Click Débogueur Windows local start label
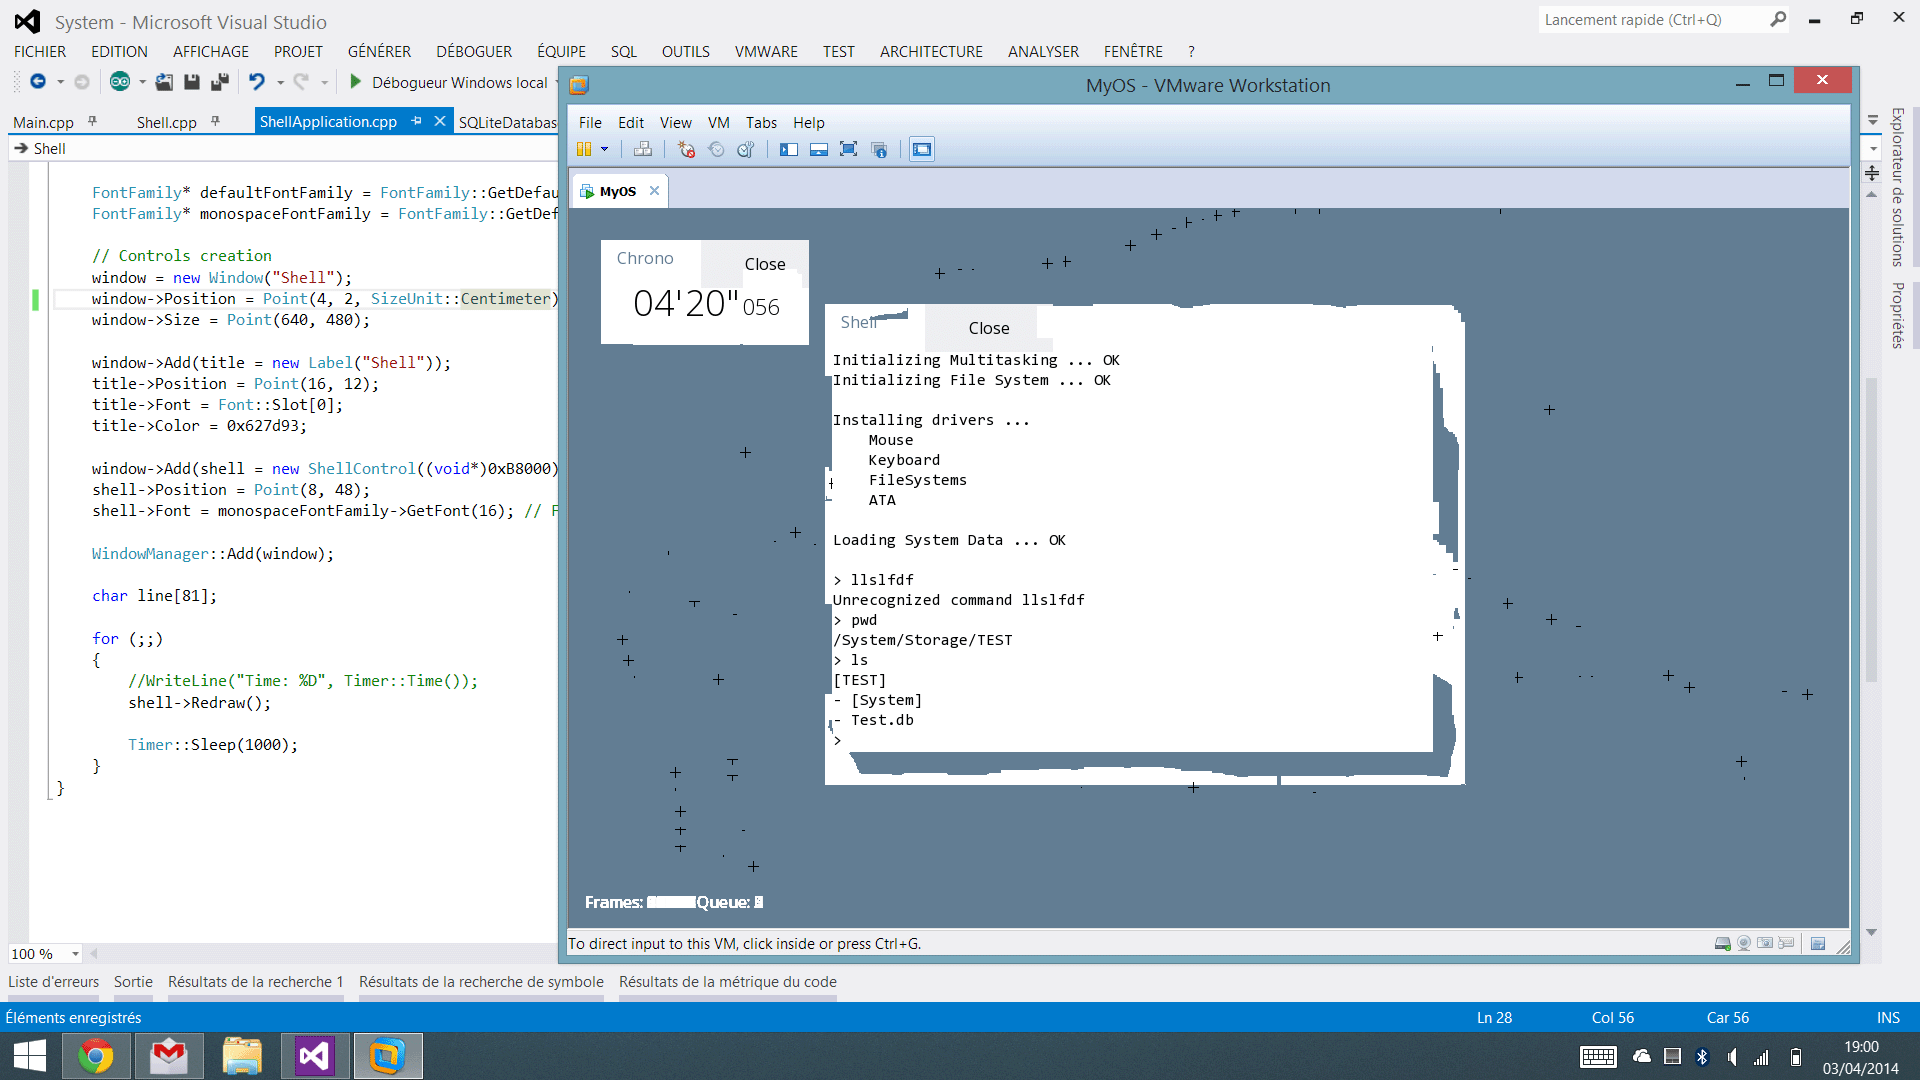 [x=459, y=82]
